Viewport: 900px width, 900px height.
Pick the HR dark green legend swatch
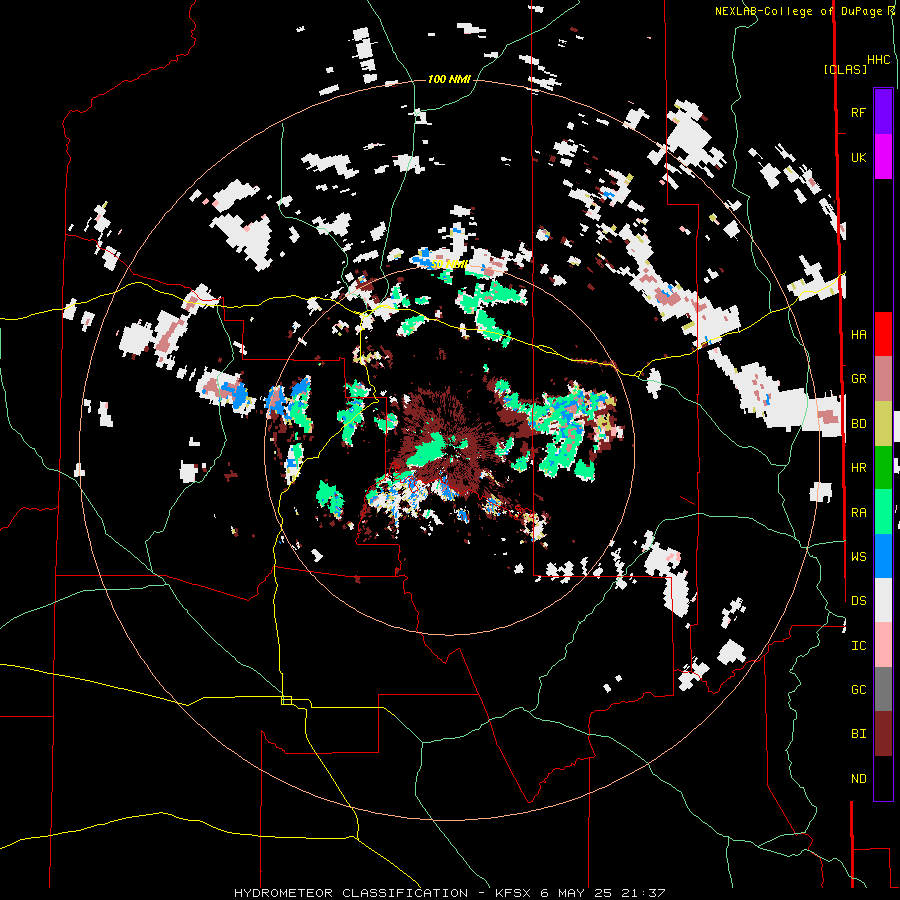883,468
